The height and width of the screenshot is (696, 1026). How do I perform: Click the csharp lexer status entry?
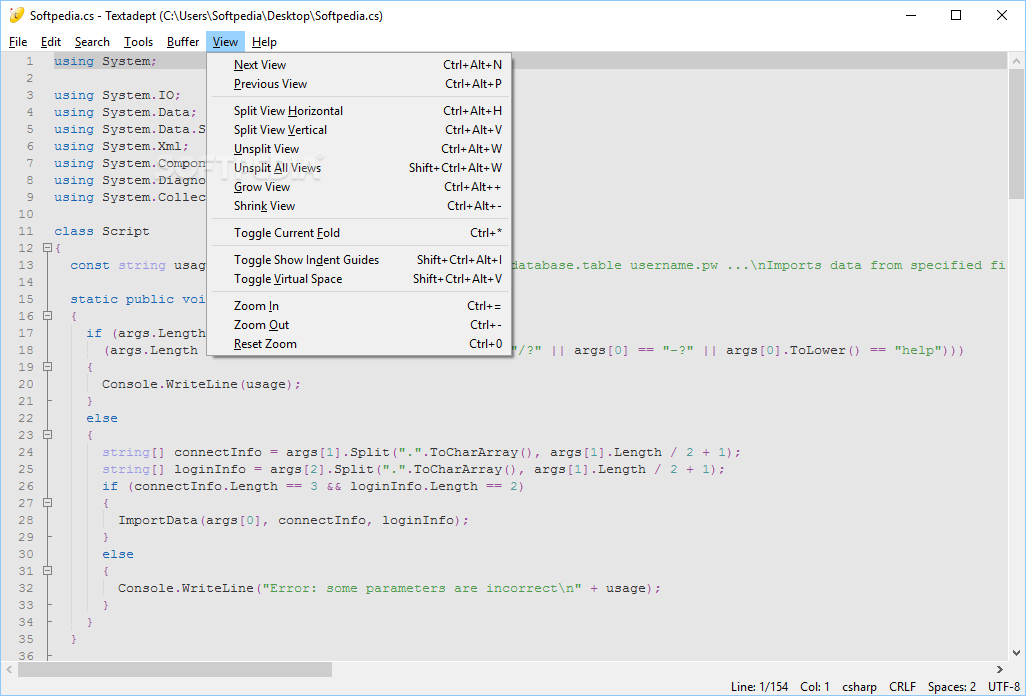[859, 687]
